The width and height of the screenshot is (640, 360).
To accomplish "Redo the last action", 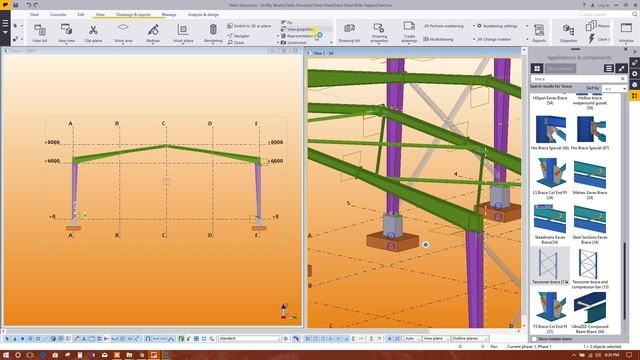I will pos(36,5).
